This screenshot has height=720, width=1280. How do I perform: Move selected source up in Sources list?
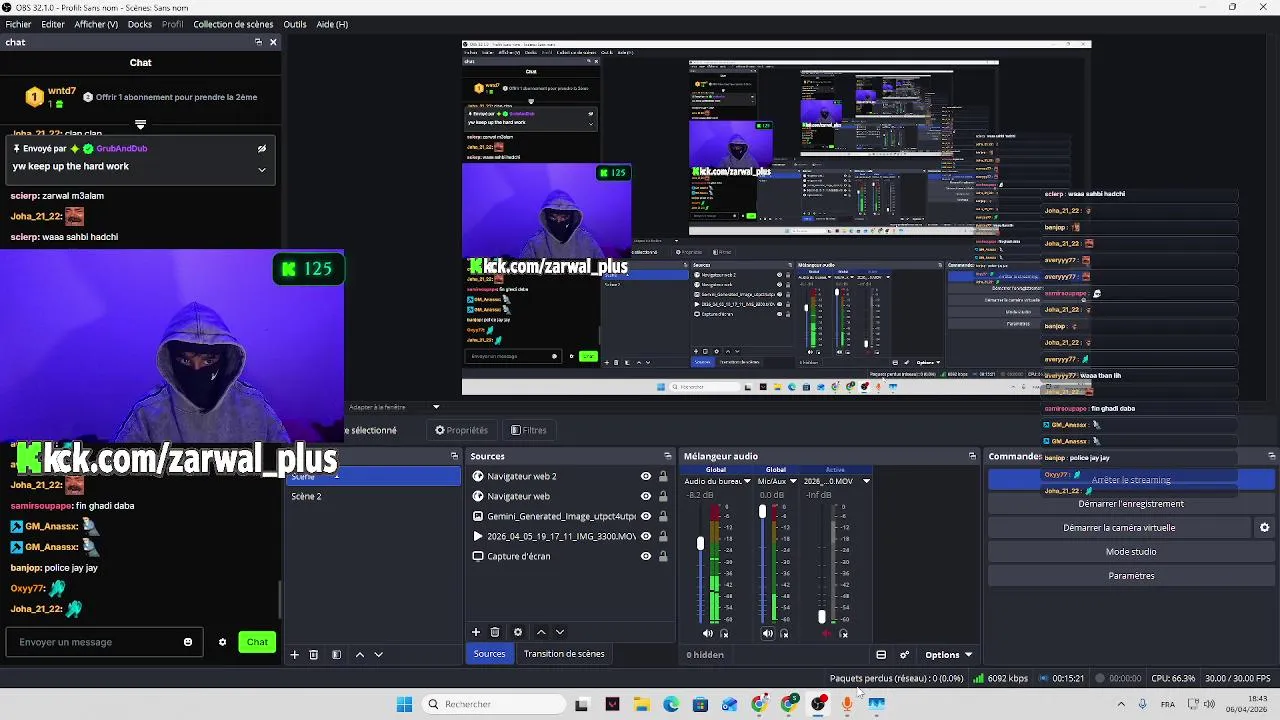click(x=541, y=632)
